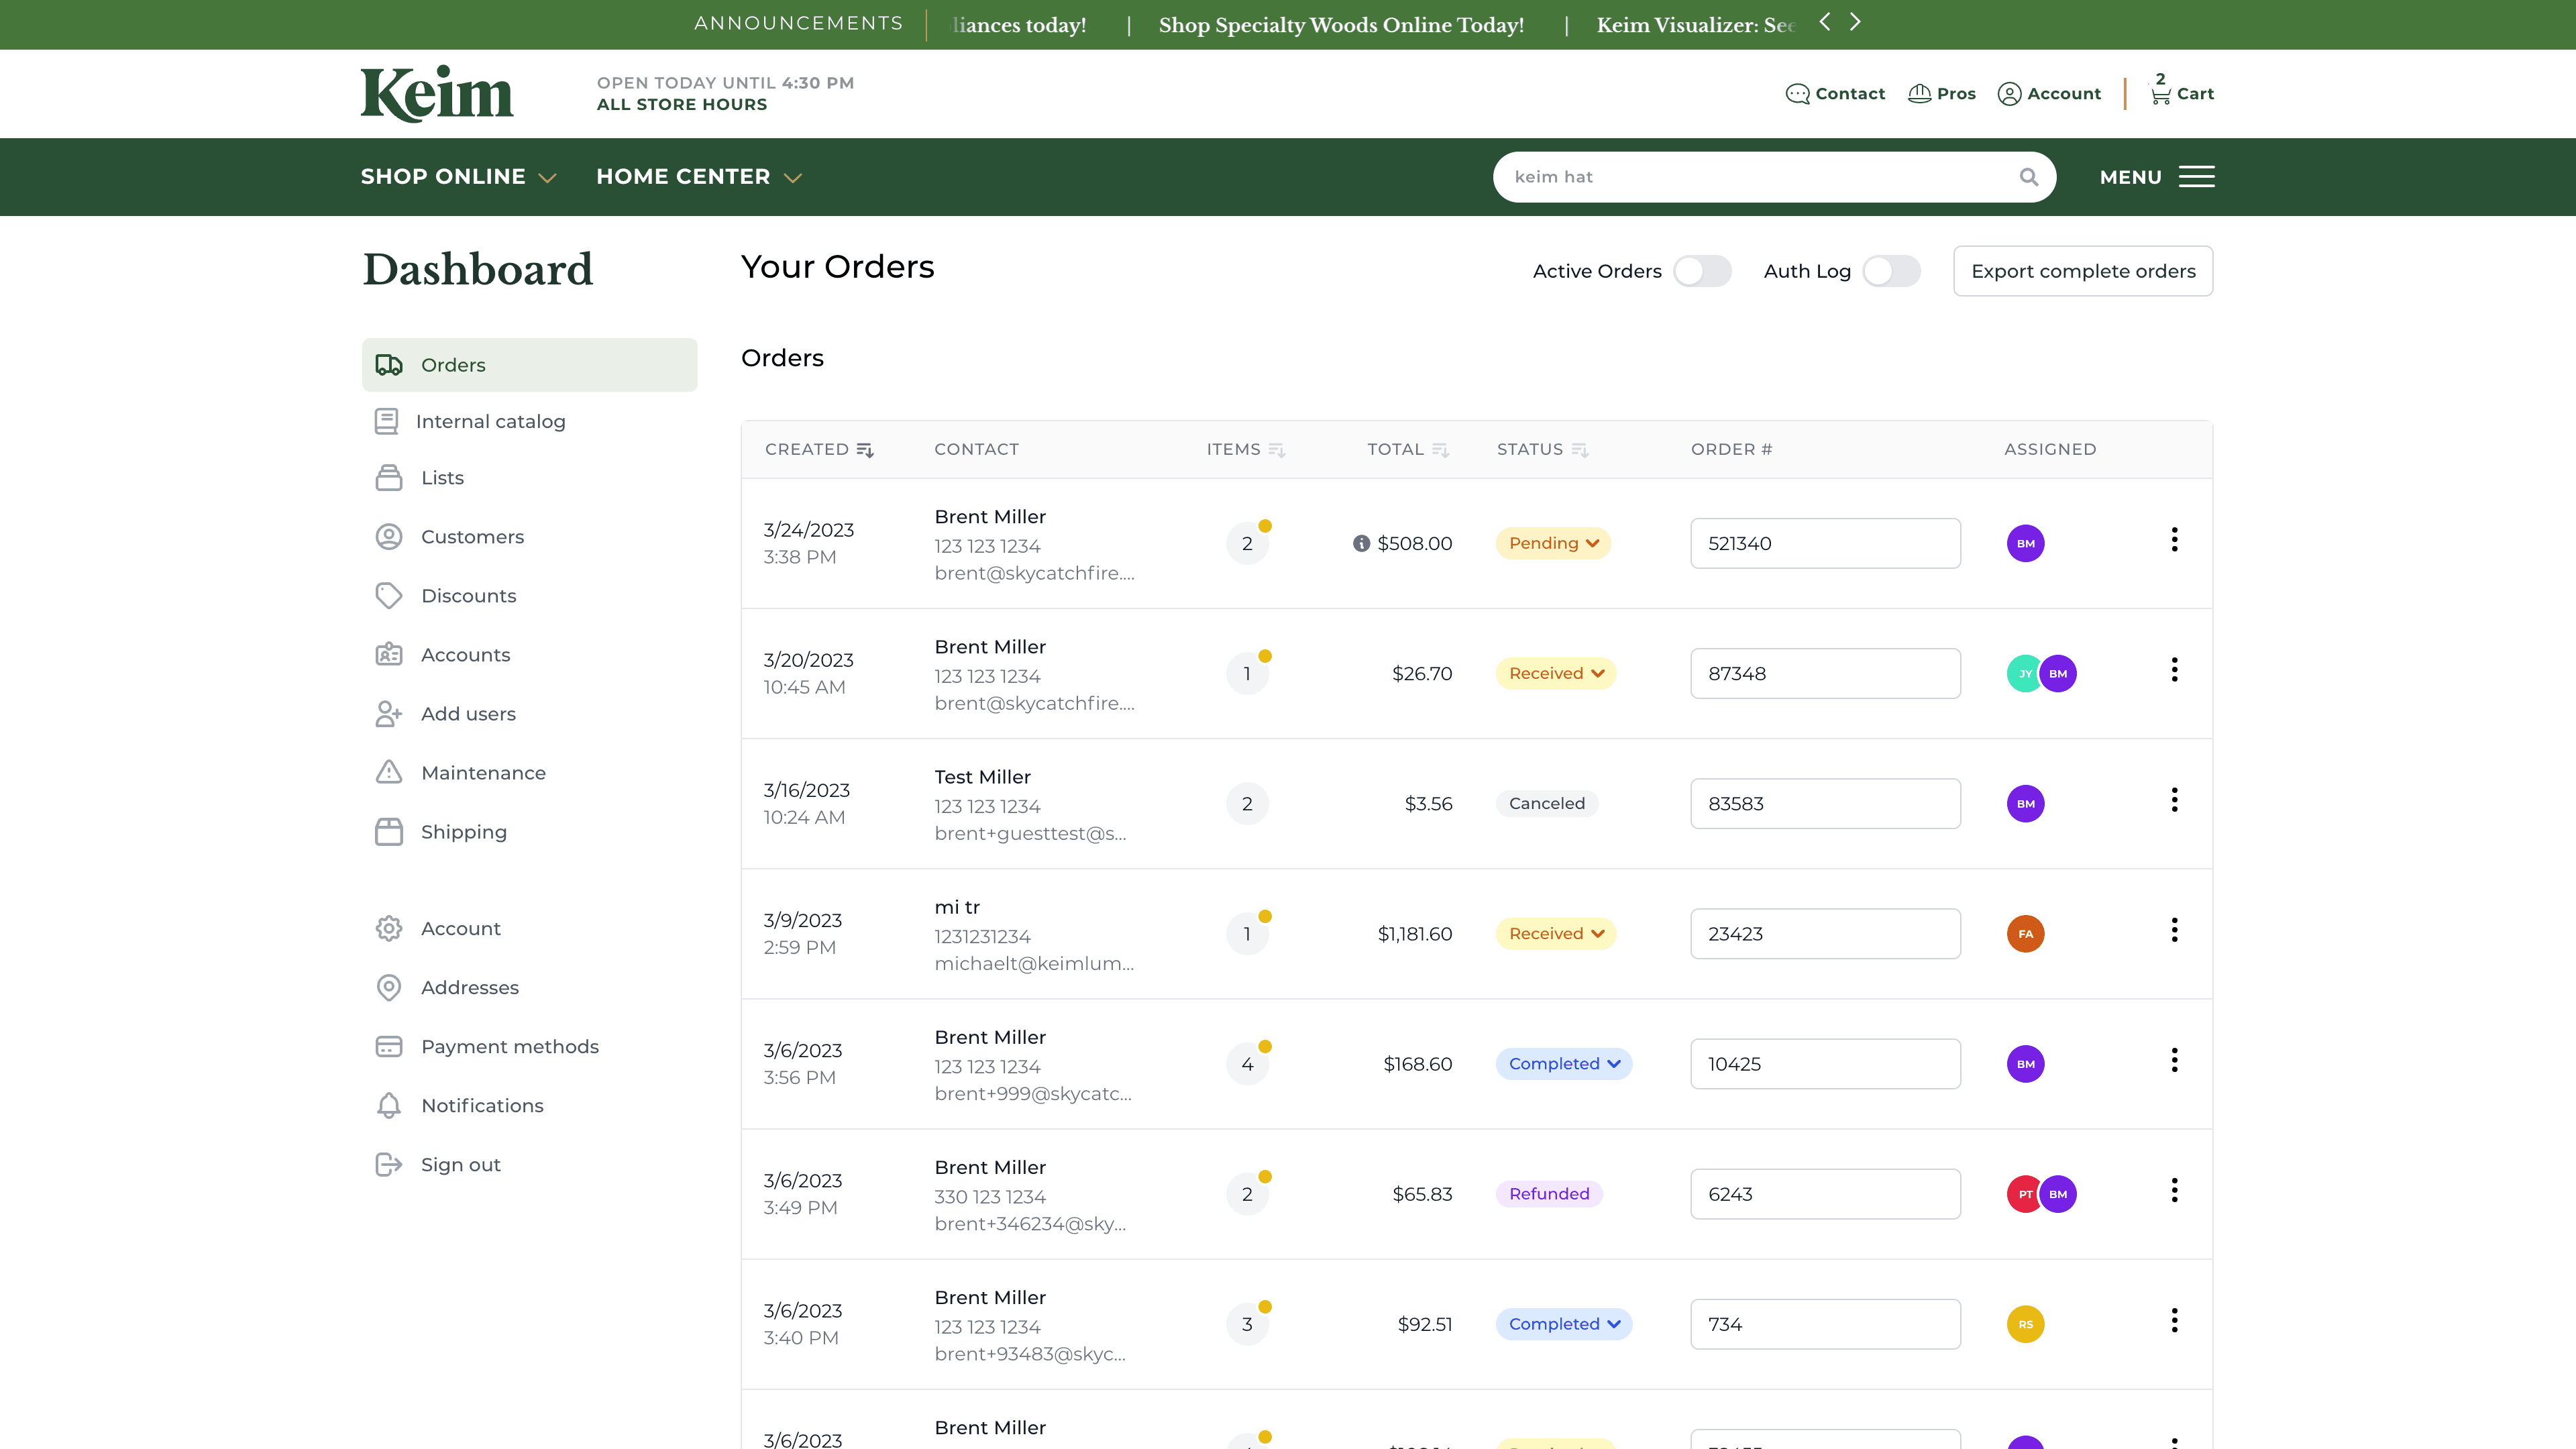Open the All Store Hours link

682,105
